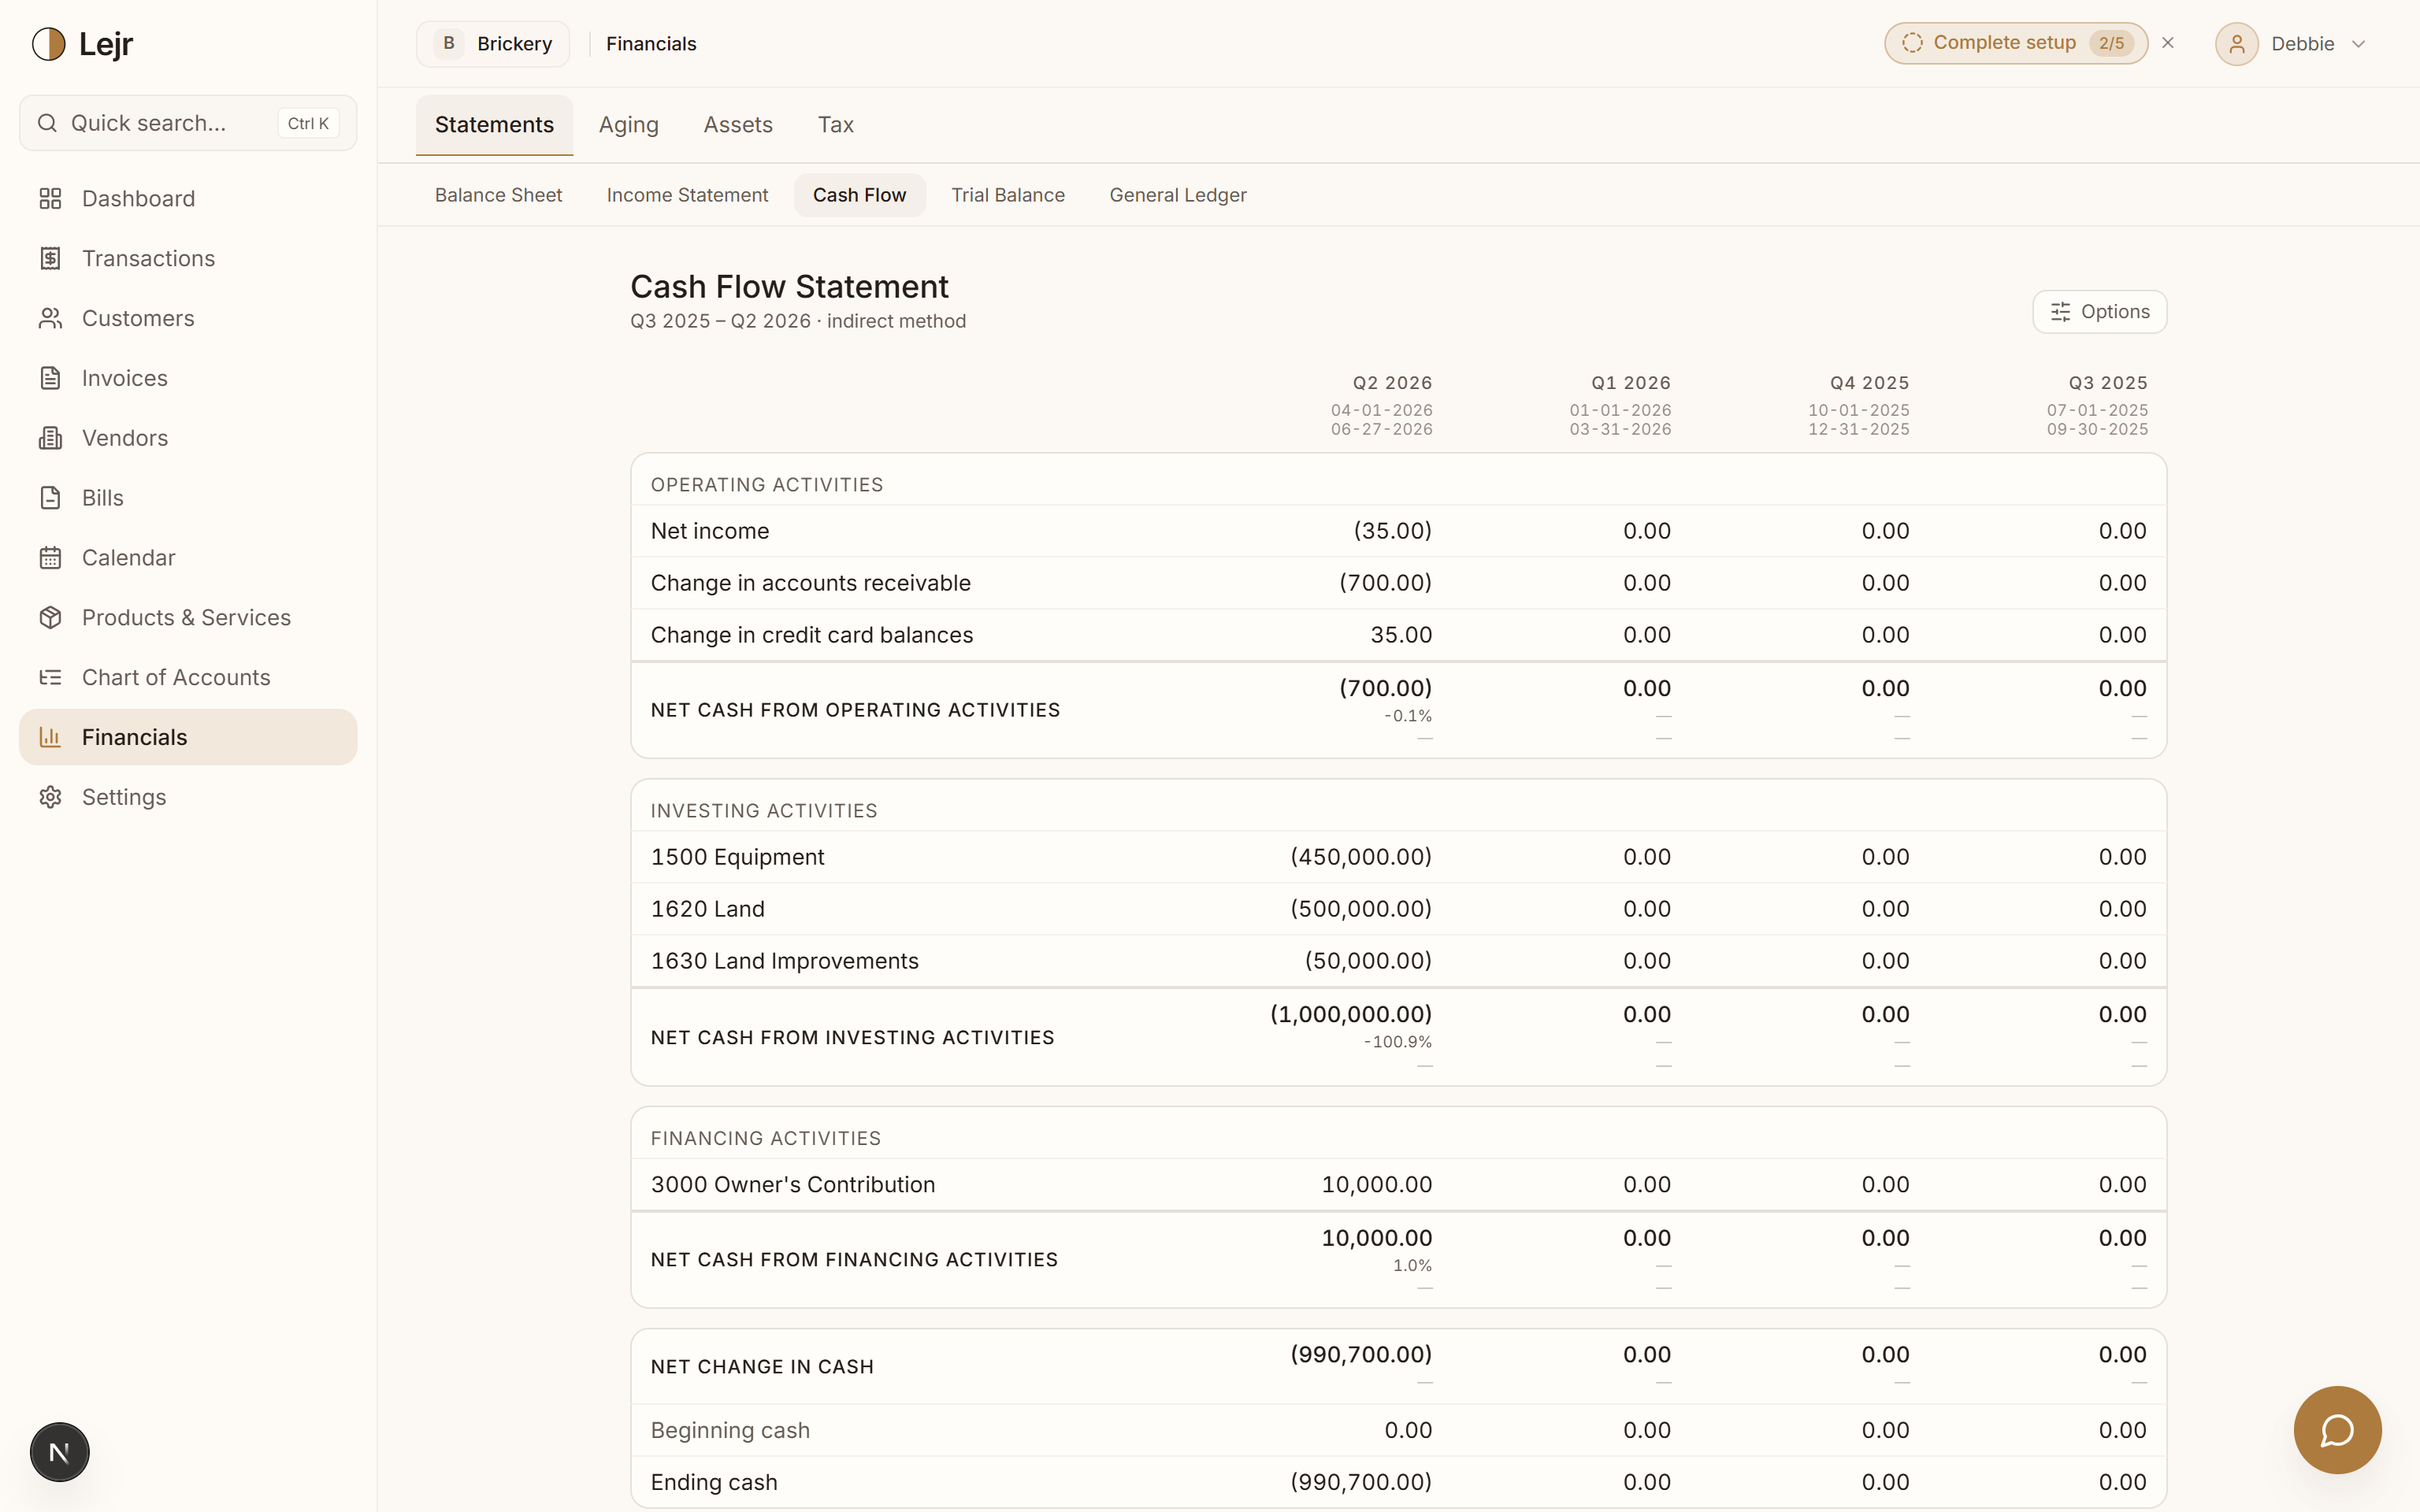This screenshot has height=1512, width=2420.
Task: Open the chat bubble support widget
Action: point(2337,1430)
